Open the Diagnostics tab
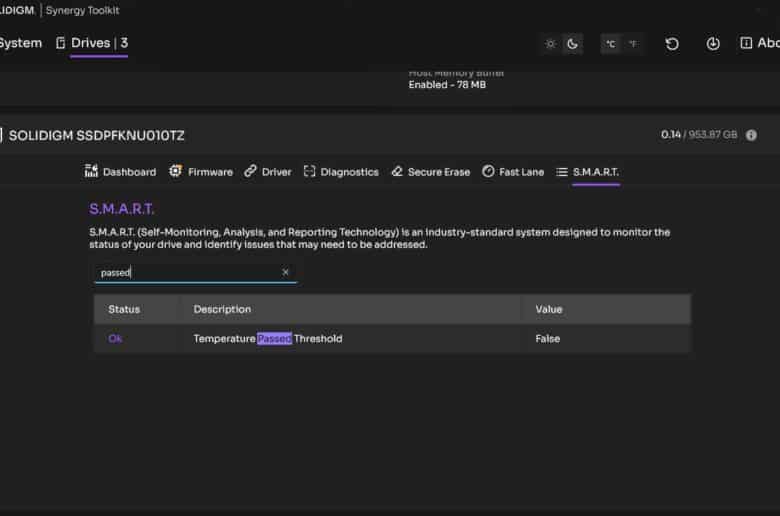 [x=341, y=172]
